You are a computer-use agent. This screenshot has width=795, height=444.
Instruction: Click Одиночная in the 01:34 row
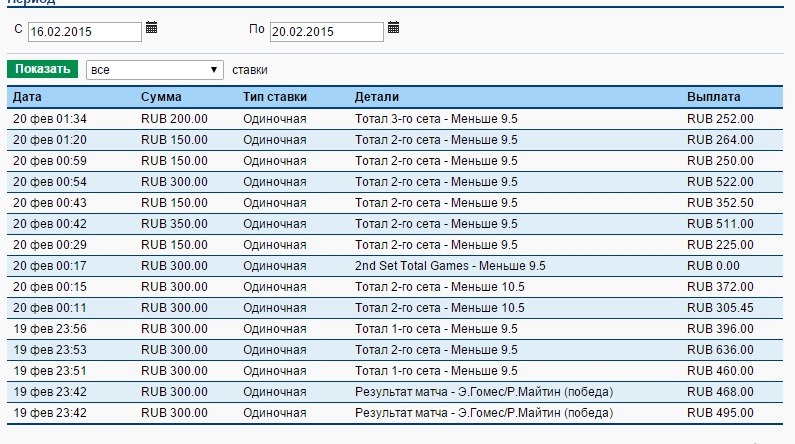click(275, 119)
